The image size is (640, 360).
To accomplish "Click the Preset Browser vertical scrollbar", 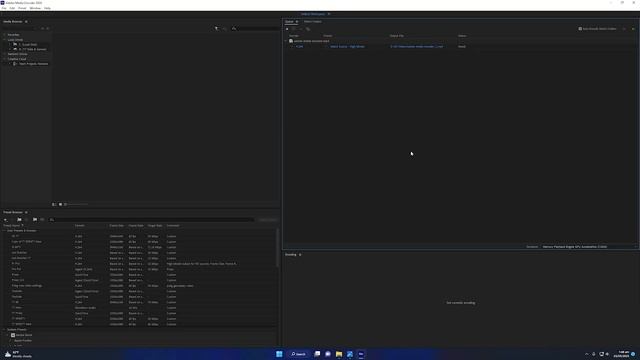I will (278, 248).
